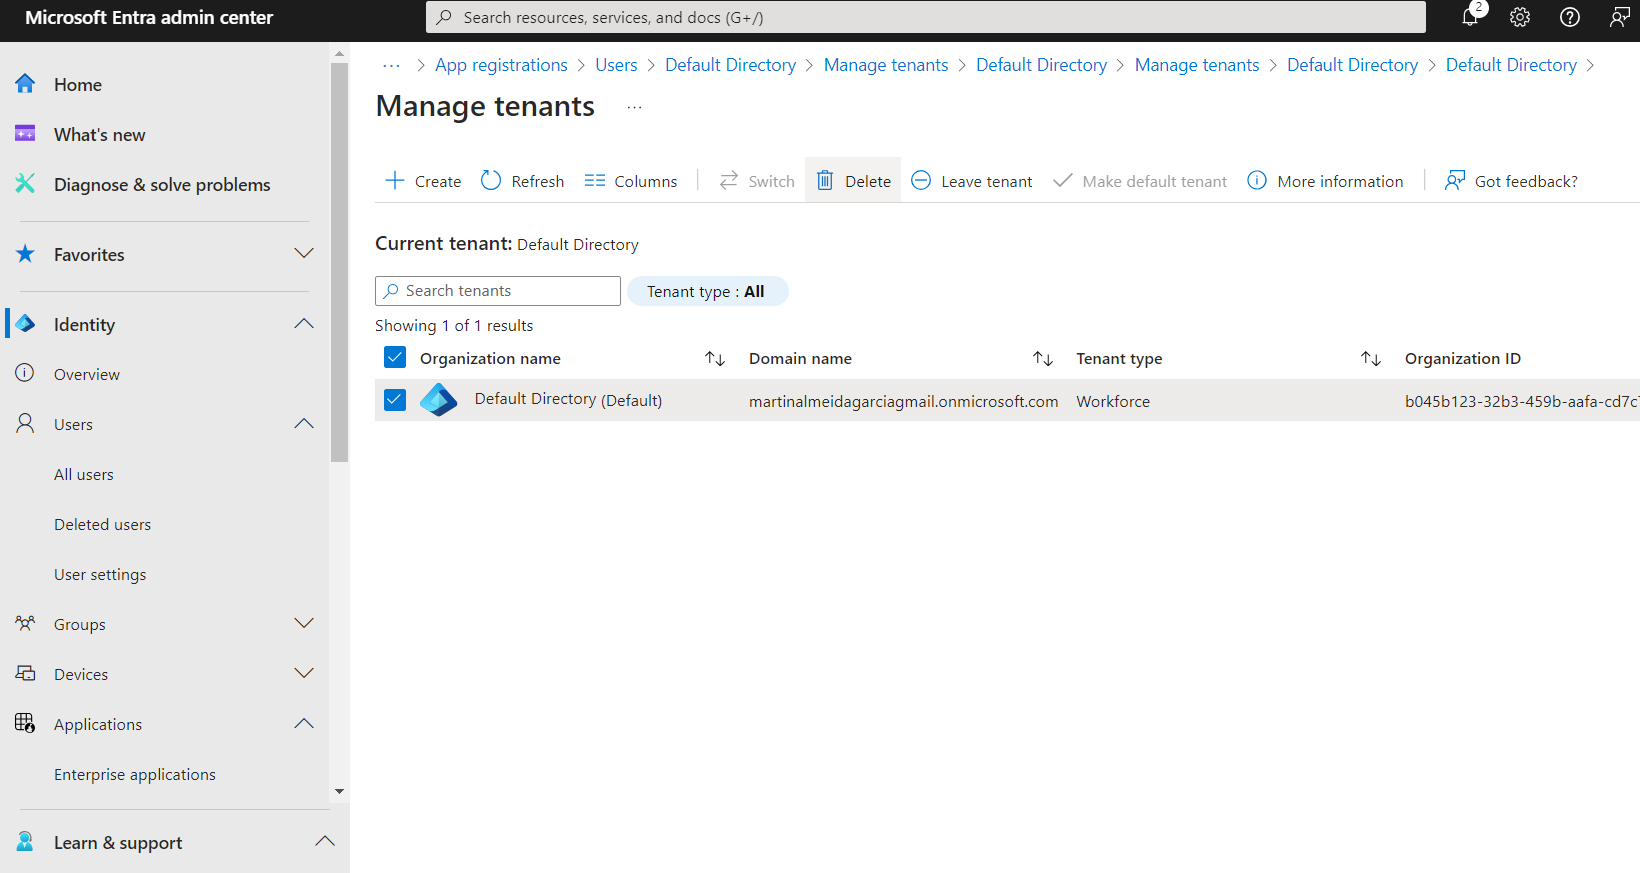
Task: Collapse the Learn & support chevron
Action: (x=325, y=841)
